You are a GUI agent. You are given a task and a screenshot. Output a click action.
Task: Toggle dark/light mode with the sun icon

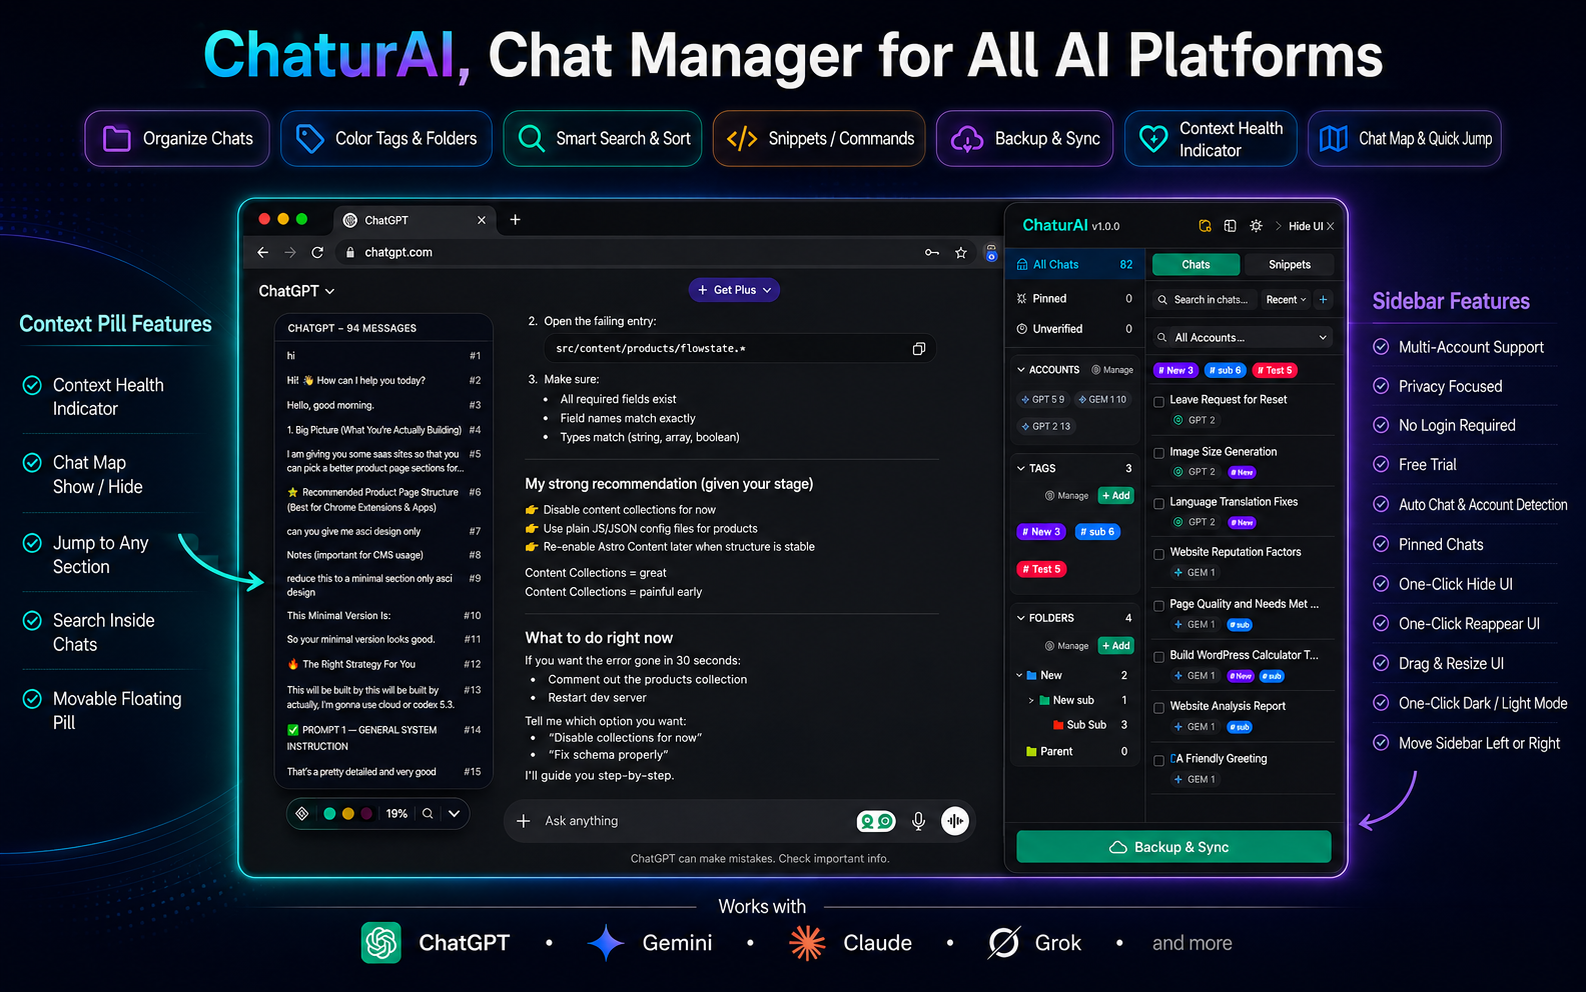(1256, 226)
